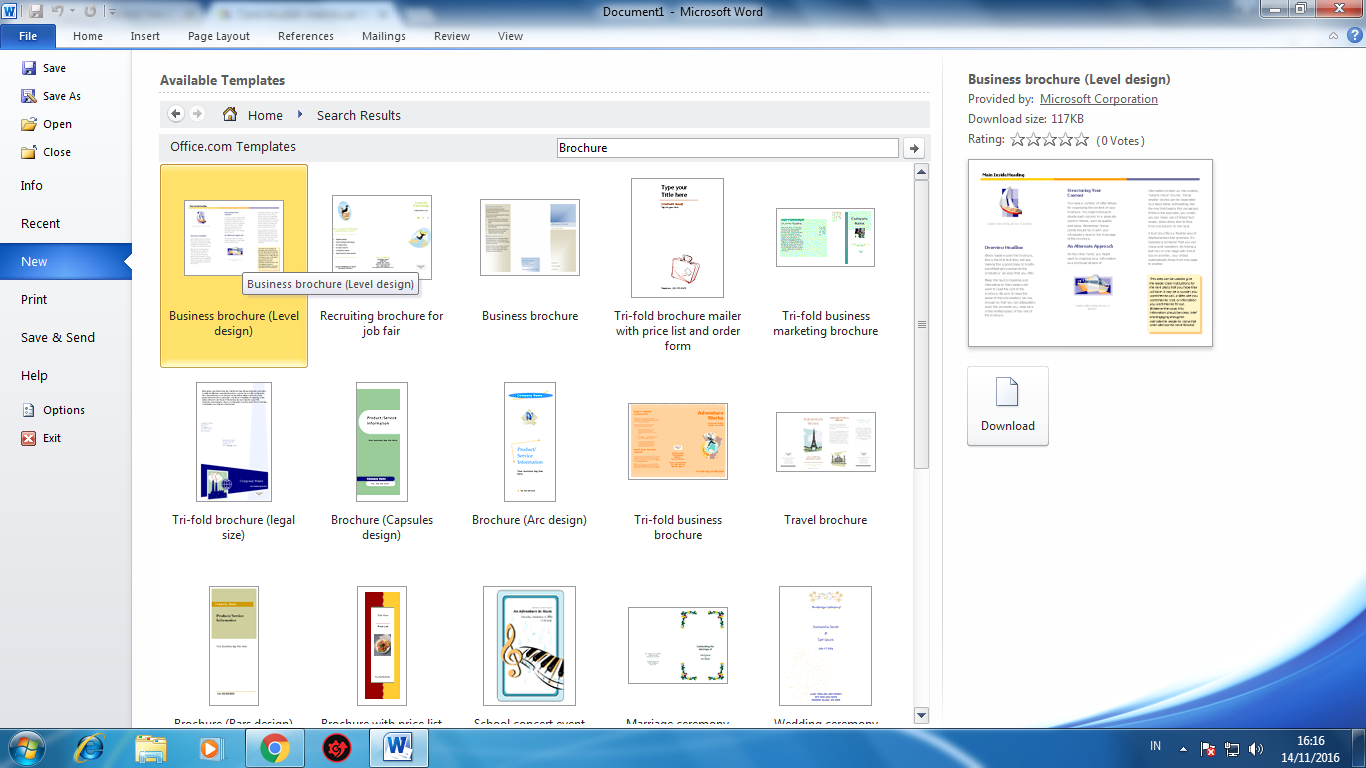
Task: Pick Tri-fold brochure mailer with price list
Action: click(x=678, y=266)
